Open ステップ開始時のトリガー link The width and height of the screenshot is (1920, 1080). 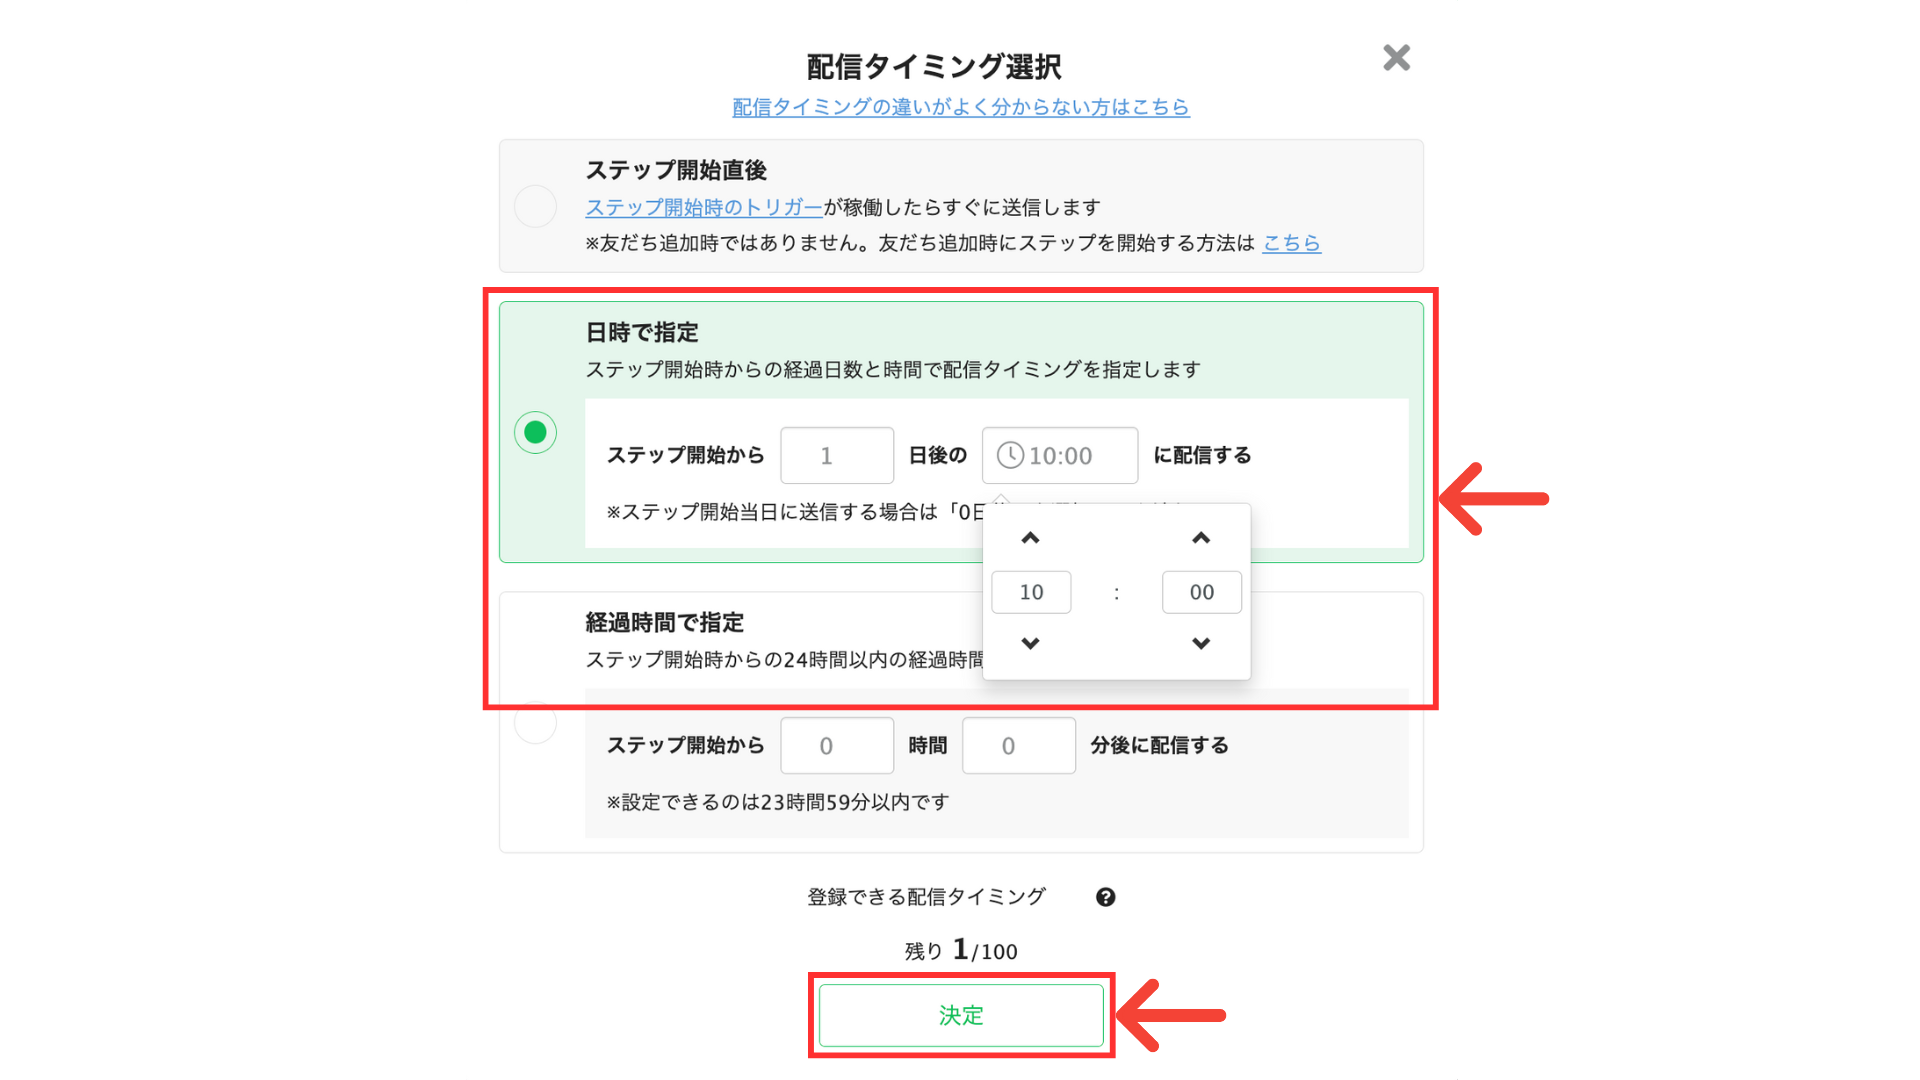pyautogui.click(x=703, y=207)
